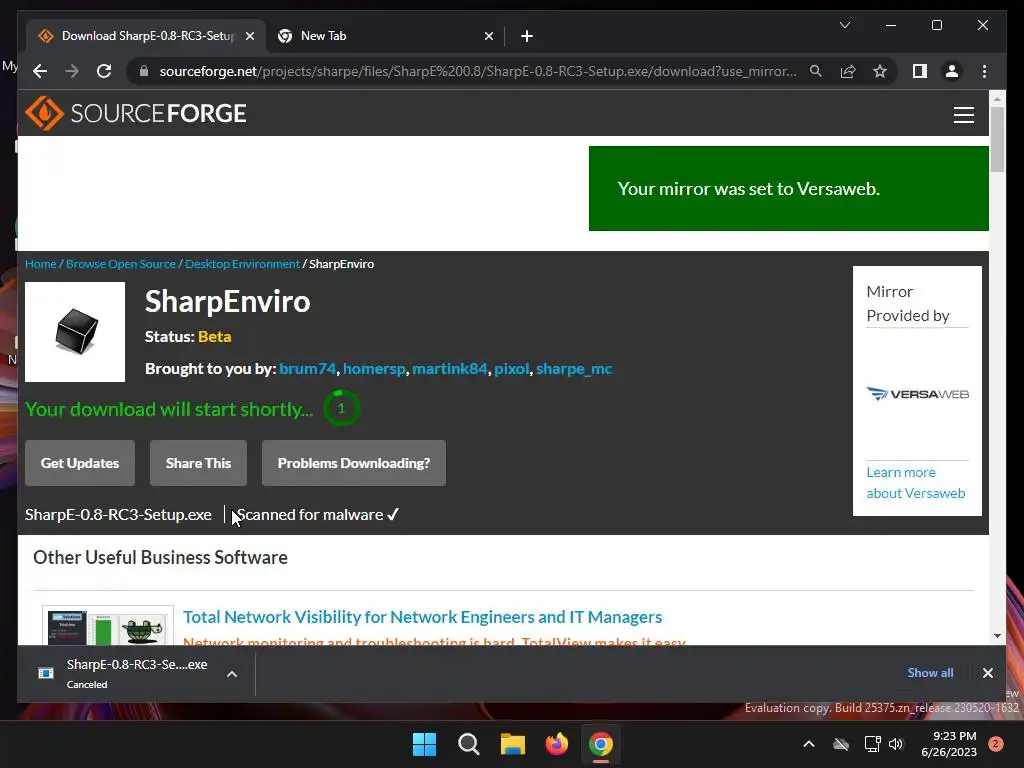This screenshot has height=768, width=1024.
Task: Click the Get Updates button
Action: point(80,463)
